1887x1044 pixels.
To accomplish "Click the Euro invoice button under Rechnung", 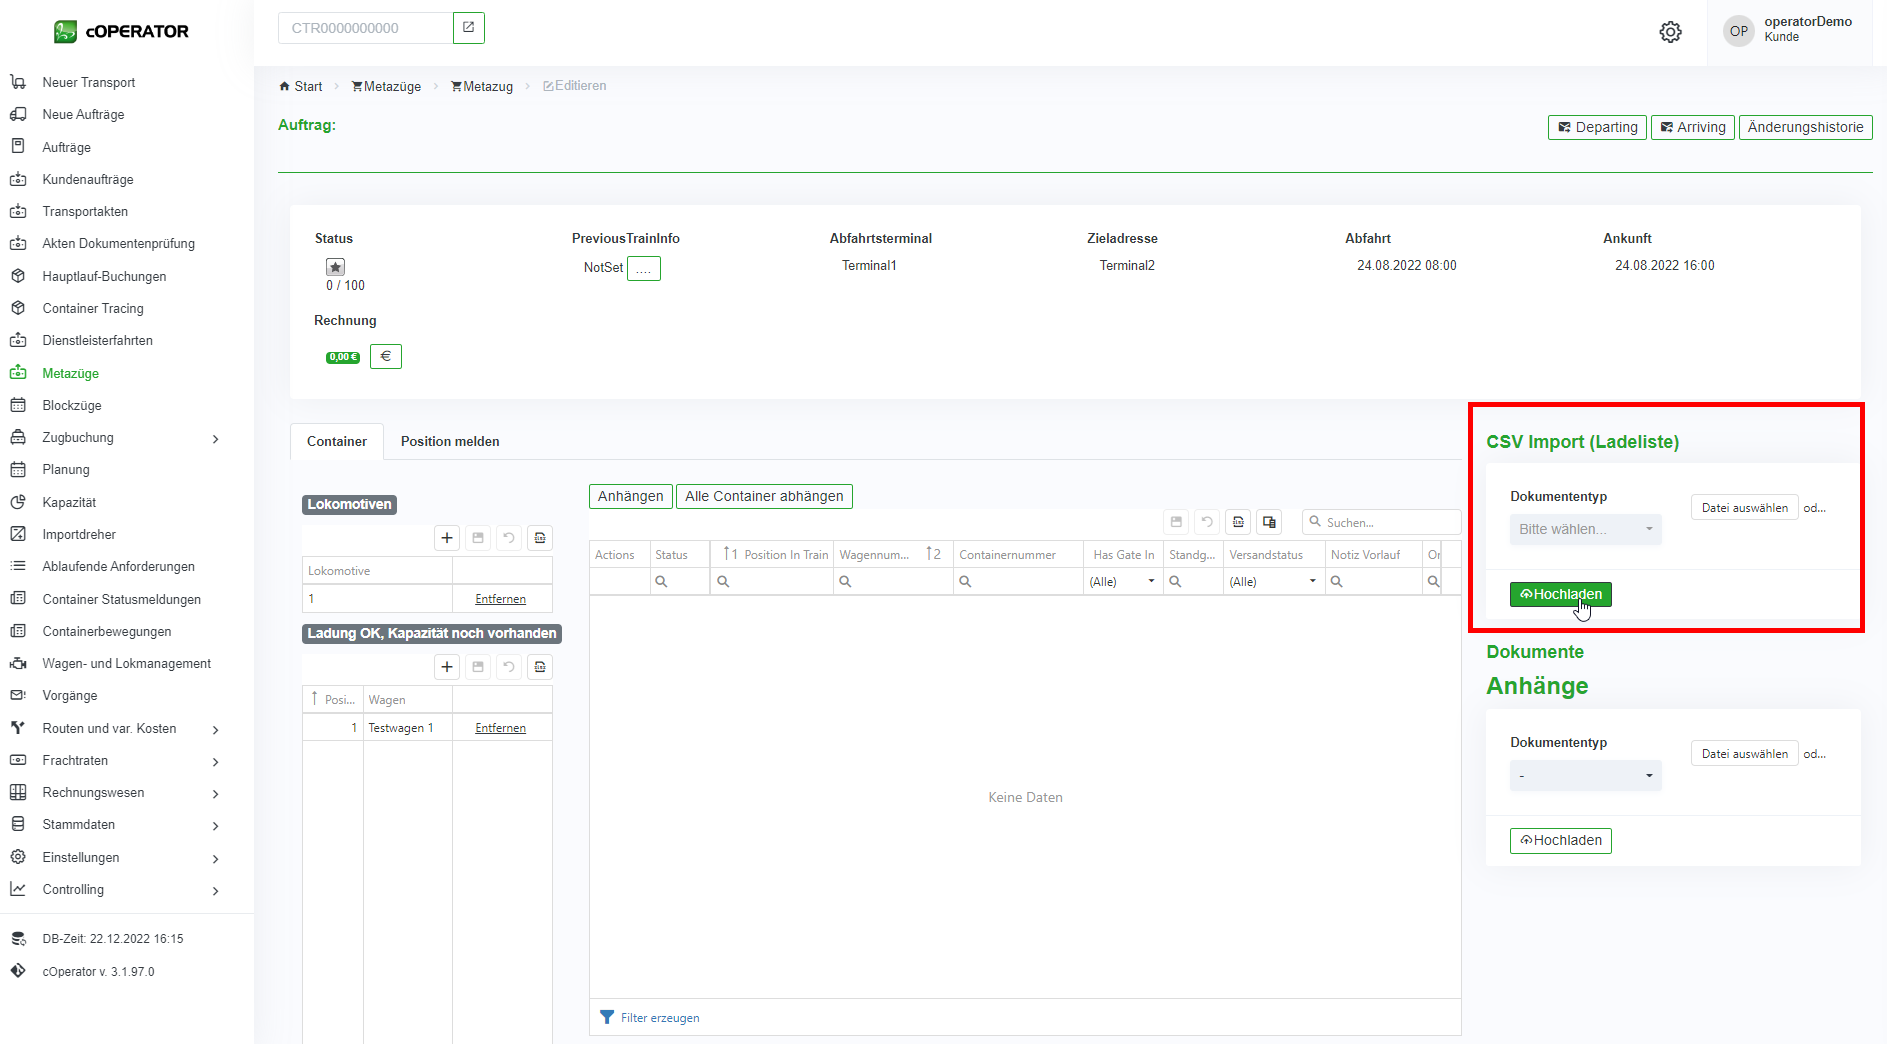I will coord(385,357).
